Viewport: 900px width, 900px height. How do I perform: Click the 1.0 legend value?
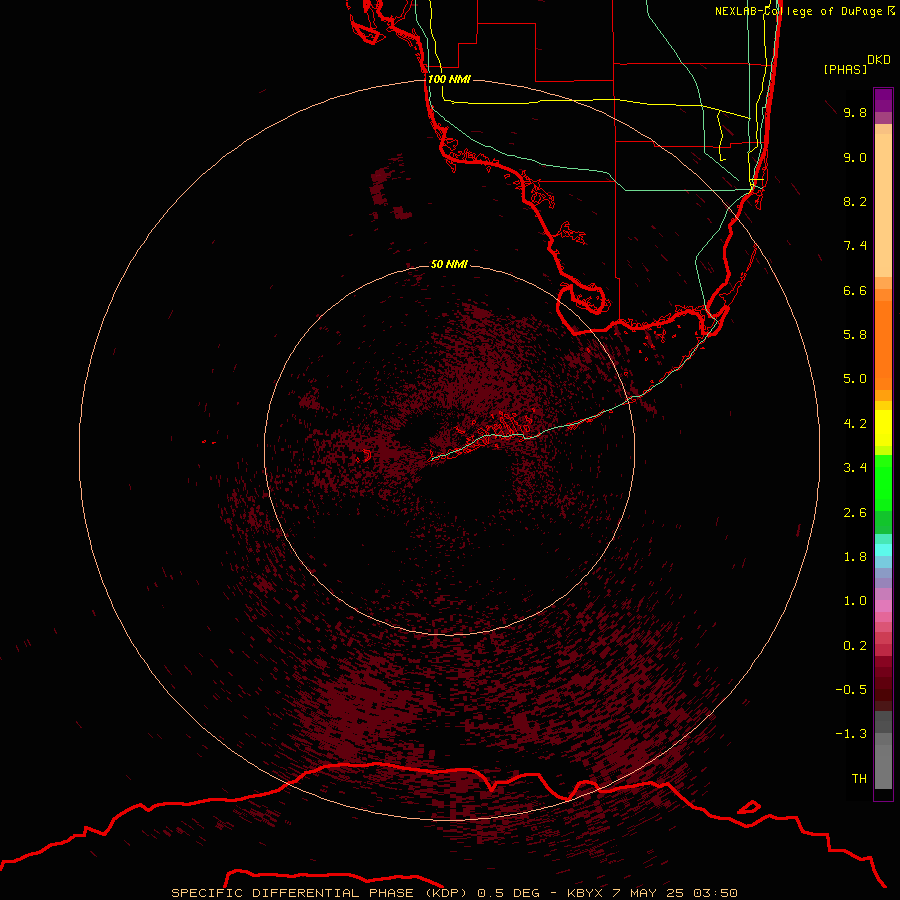pyautogui.click(x=855, y=601)
